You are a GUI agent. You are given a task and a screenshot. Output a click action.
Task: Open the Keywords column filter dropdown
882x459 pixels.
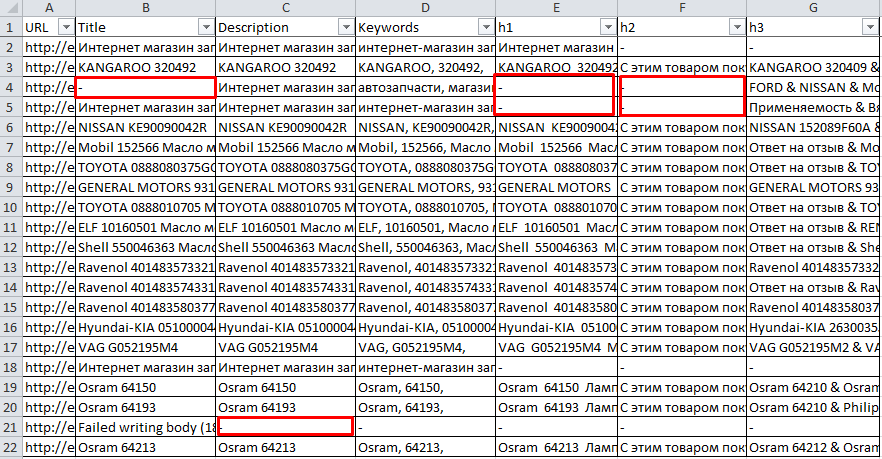click(486, 27)
